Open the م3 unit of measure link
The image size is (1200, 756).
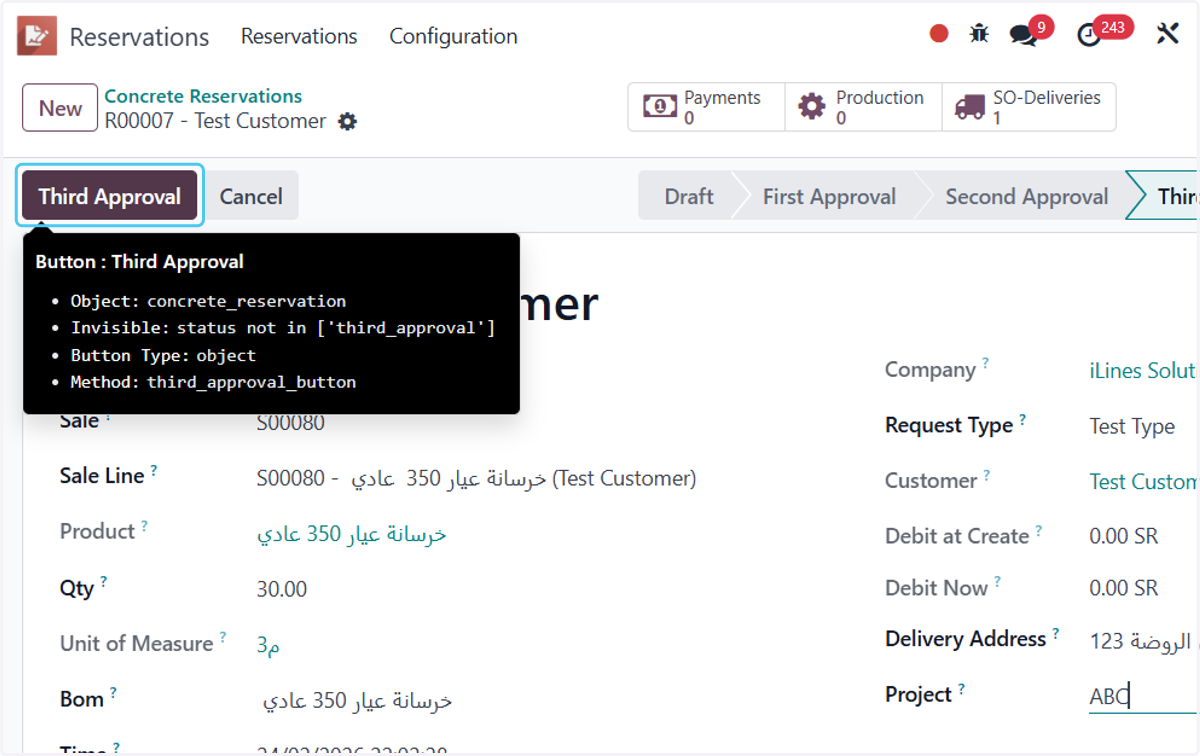(x=268, y=645)
